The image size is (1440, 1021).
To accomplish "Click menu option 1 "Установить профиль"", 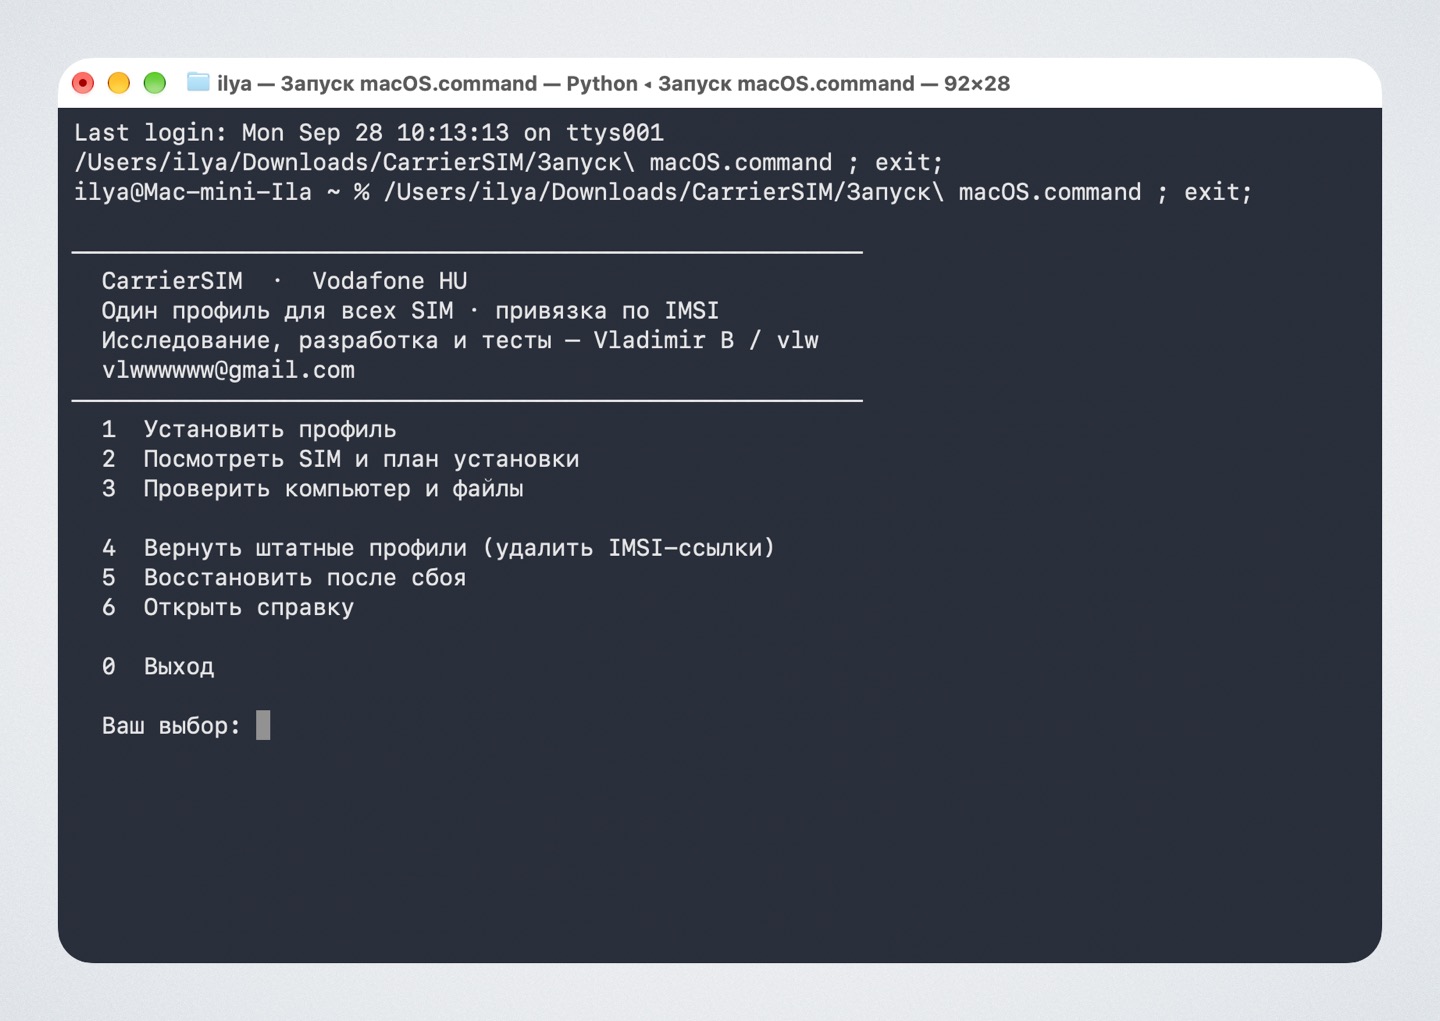I will pos(249,430).
